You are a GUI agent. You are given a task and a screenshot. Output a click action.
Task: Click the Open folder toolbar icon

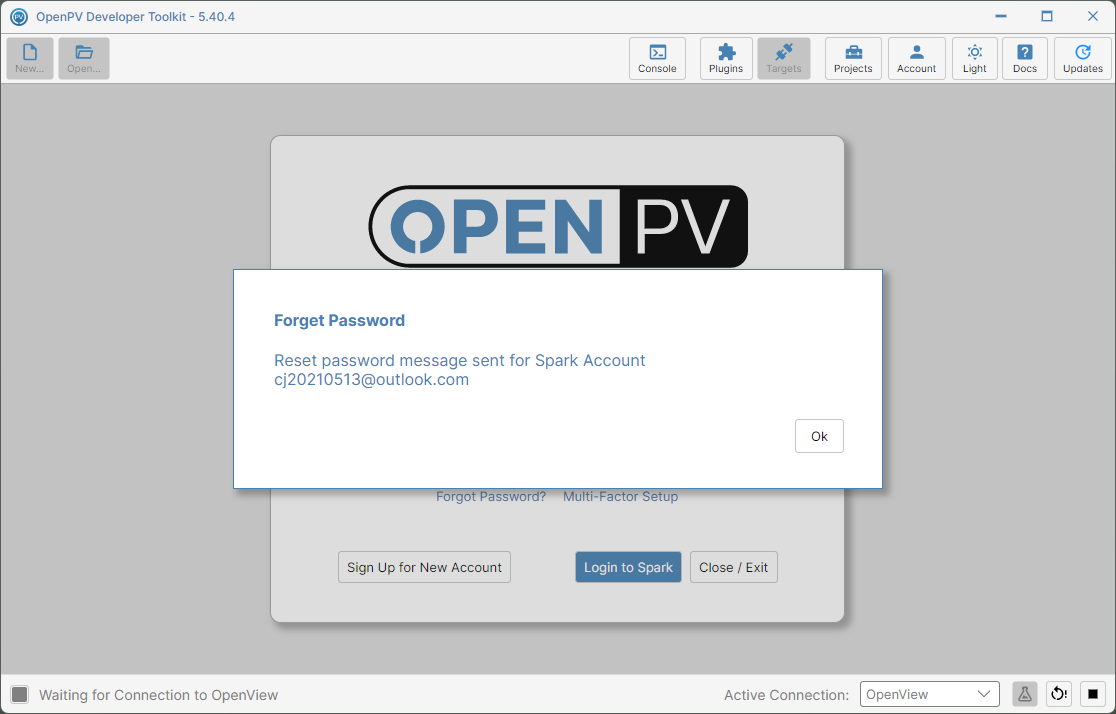84,58
